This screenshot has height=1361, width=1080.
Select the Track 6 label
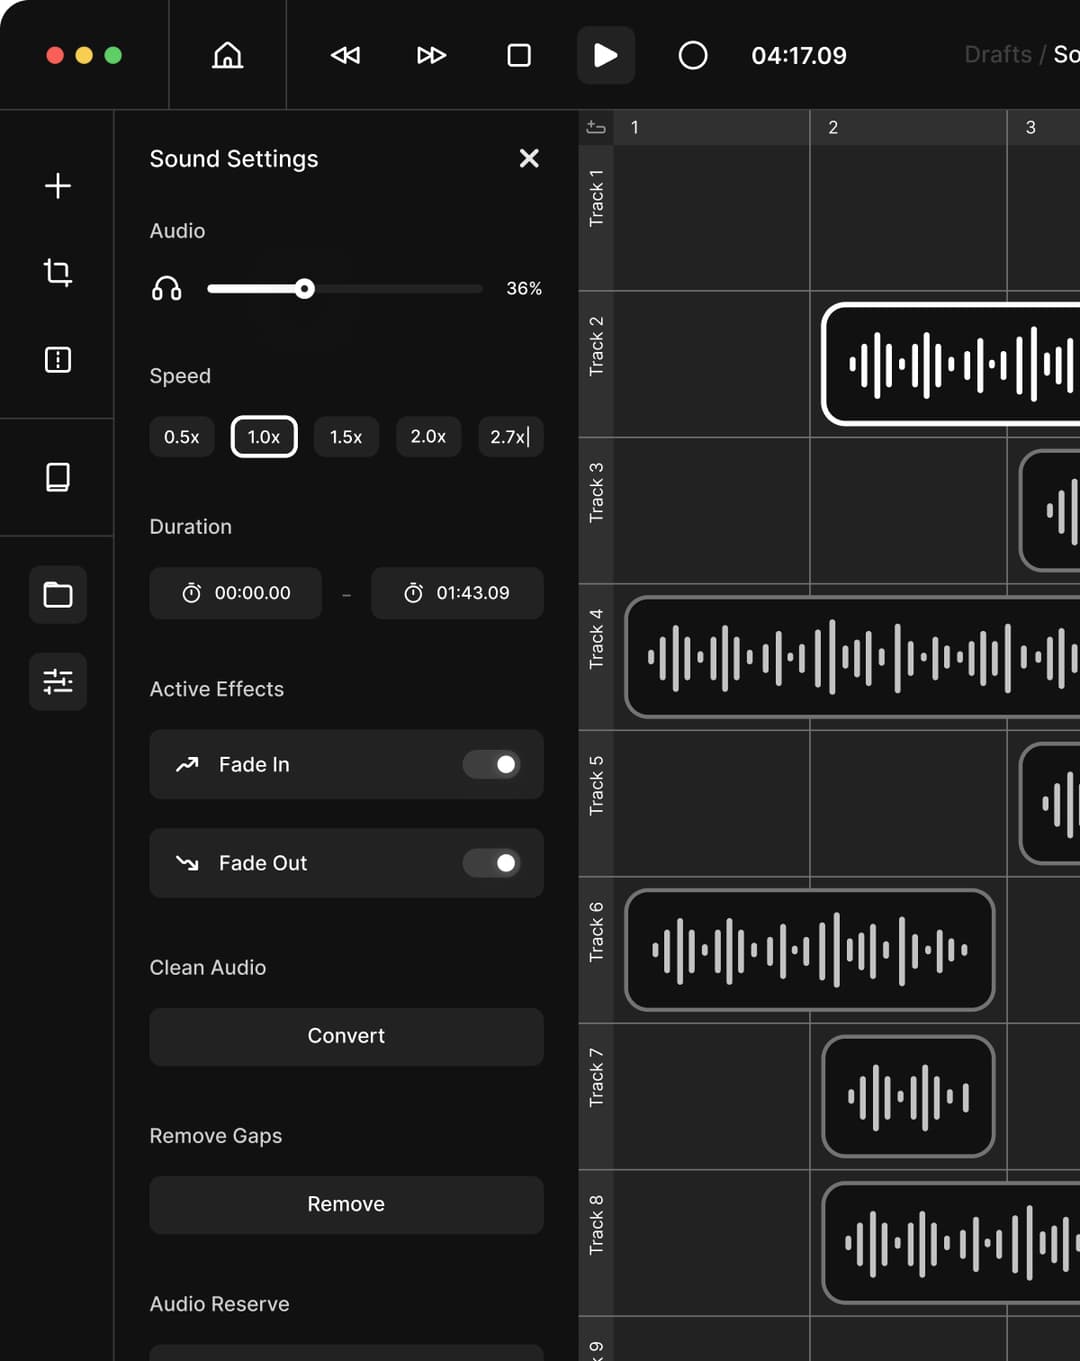click(x=596, y=931)
